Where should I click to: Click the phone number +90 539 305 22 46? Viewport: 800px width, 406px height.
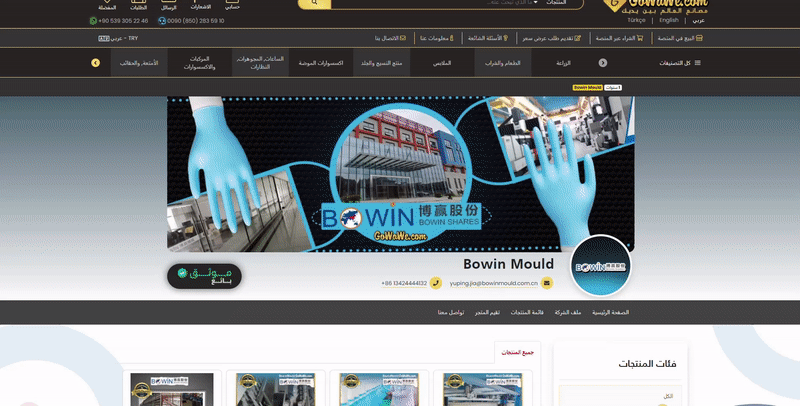123,21
